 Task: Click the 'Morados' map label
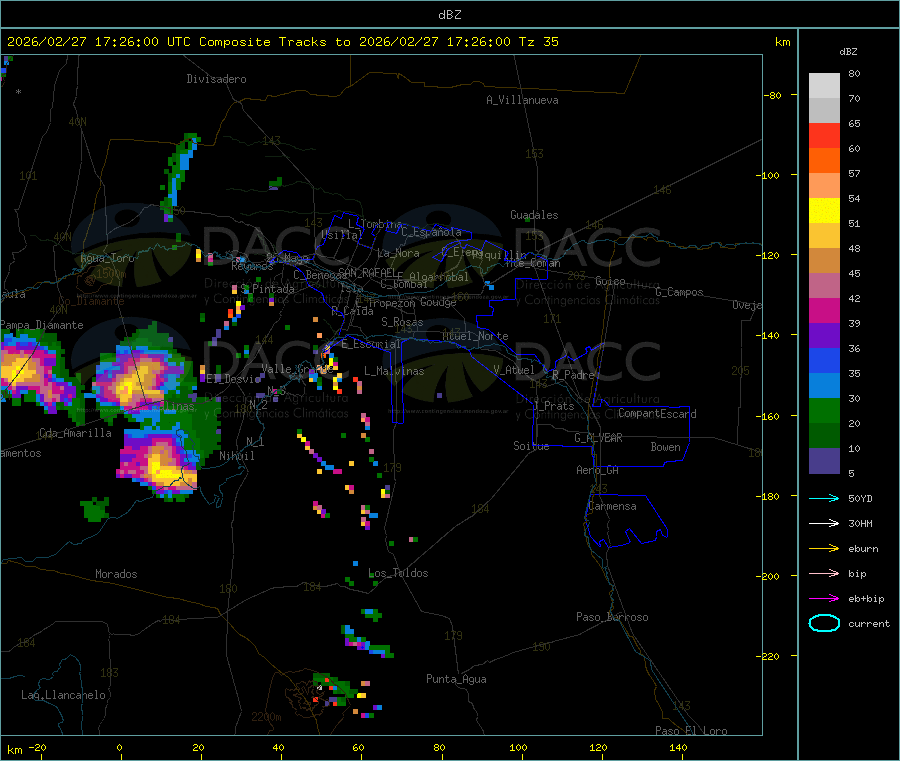click(x=116, y=574)
